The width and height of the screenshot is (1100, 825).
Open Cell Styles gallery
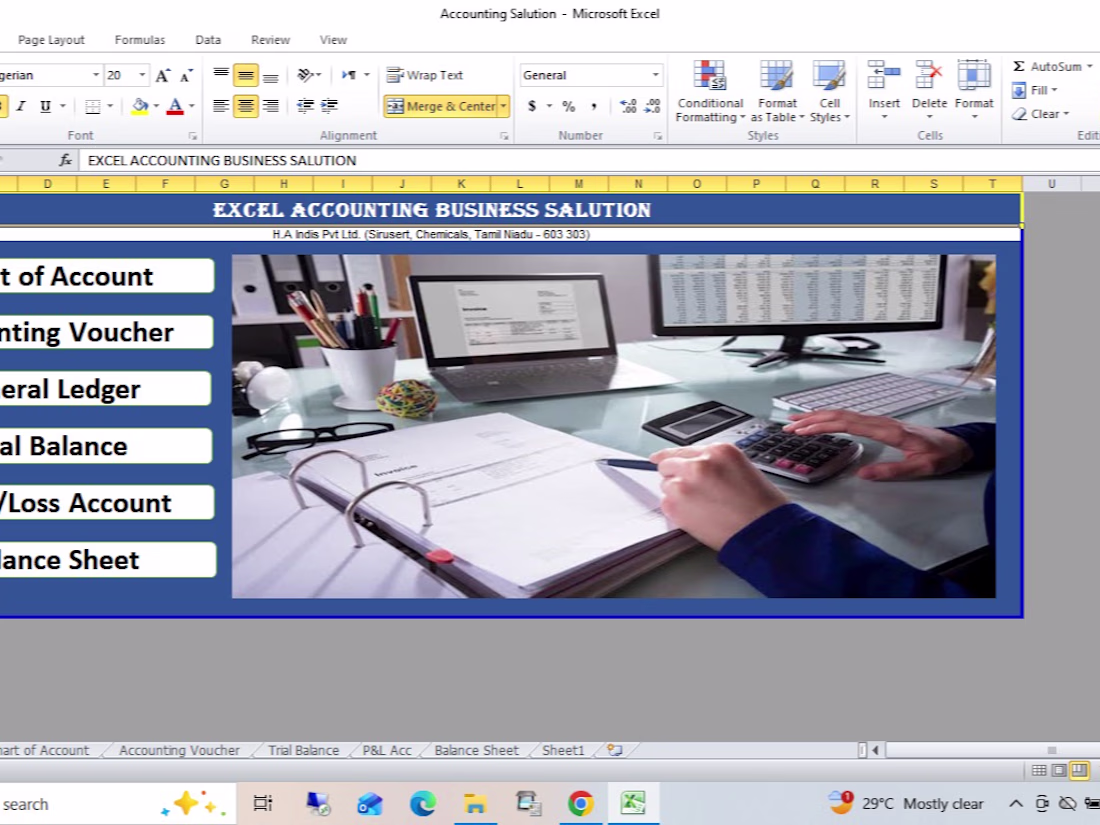[x=829, y=92]
